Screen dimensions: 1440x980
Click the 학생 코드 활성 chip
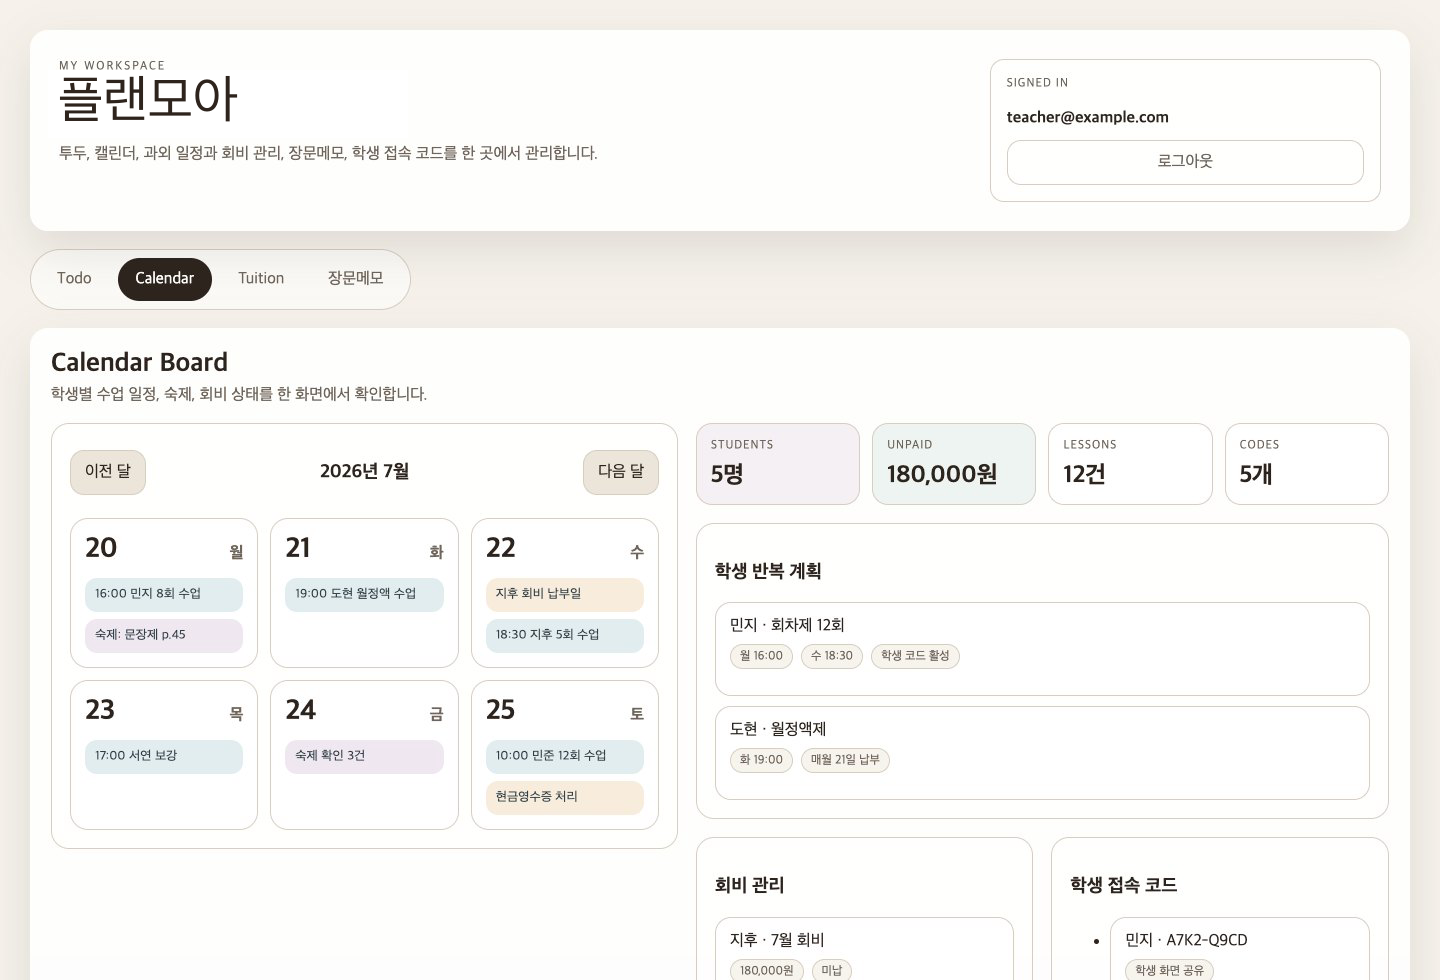click(x=915, y=656)
